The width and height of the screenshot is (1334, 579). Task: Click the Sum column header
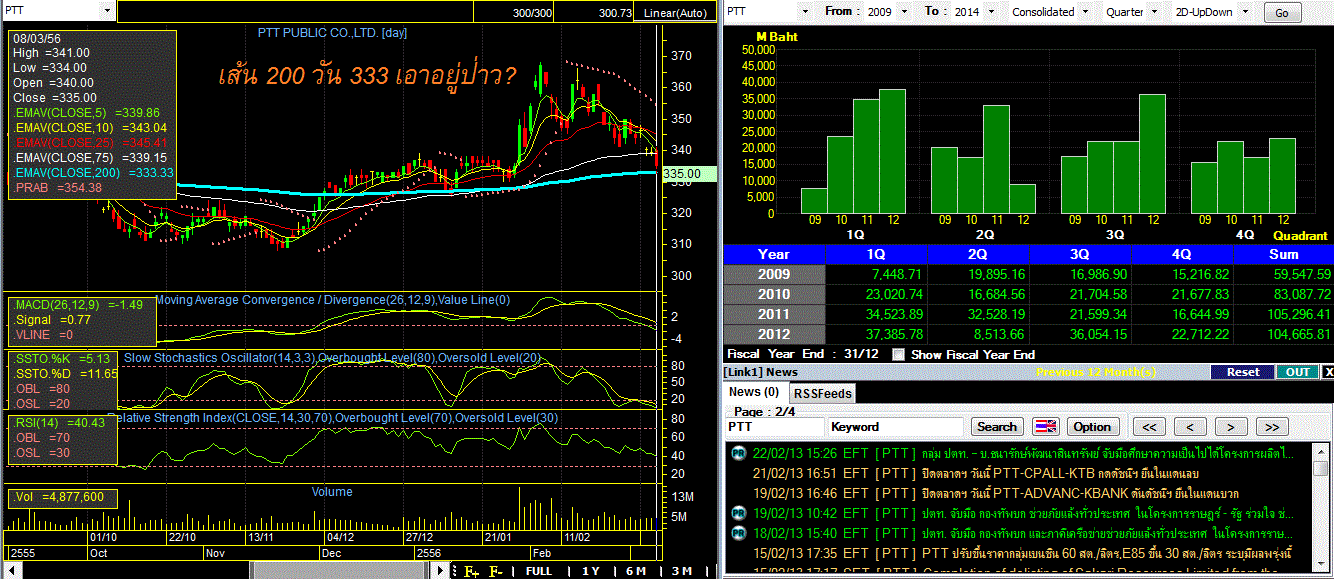pyautogui.click(x=1283, y=254)
